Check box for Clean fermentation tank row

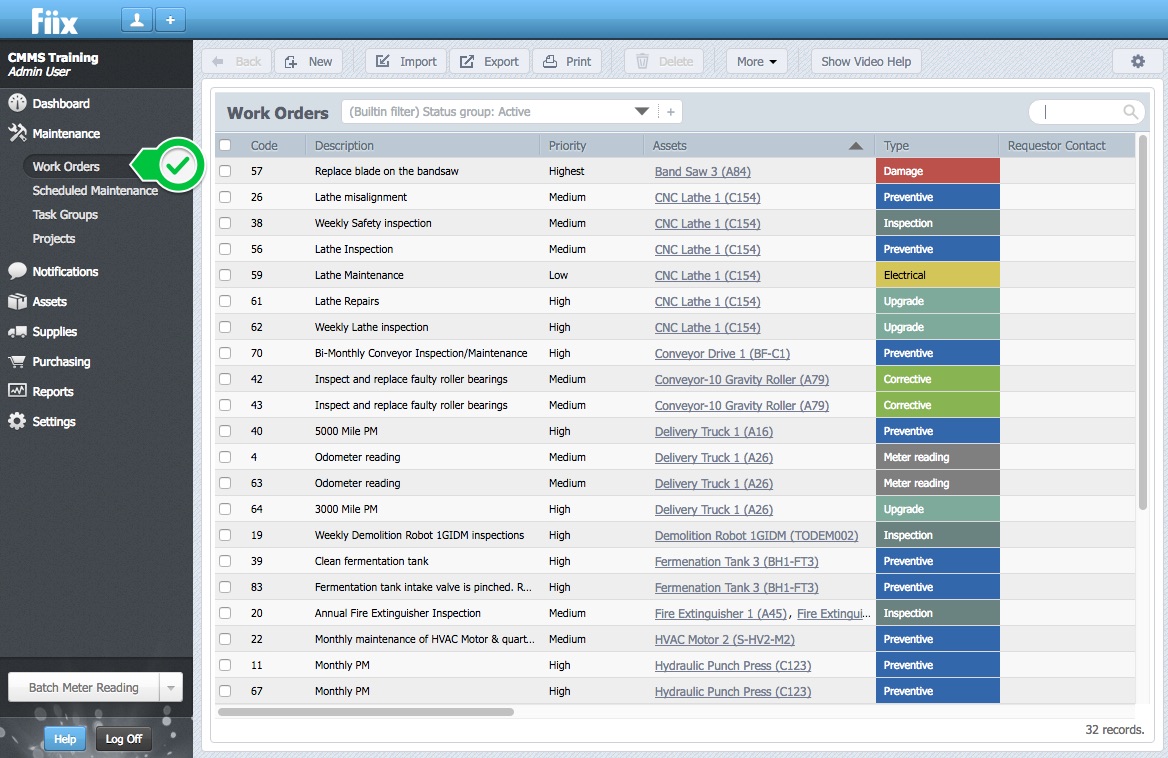coord(225,561)
